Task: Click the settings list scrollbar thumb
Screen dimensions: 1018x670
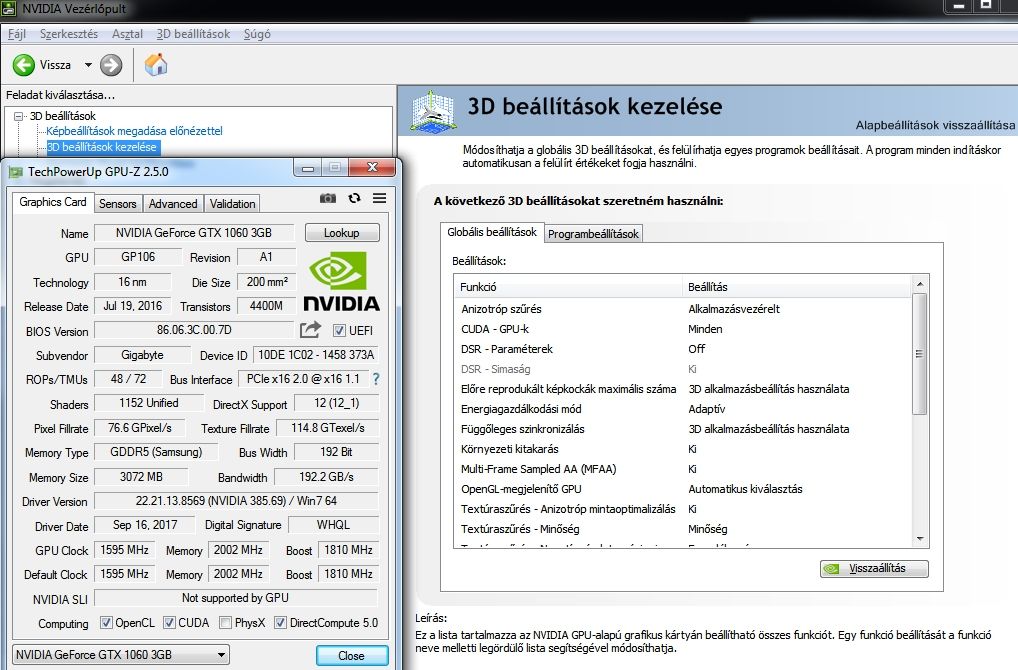Action: coord(919,354)
